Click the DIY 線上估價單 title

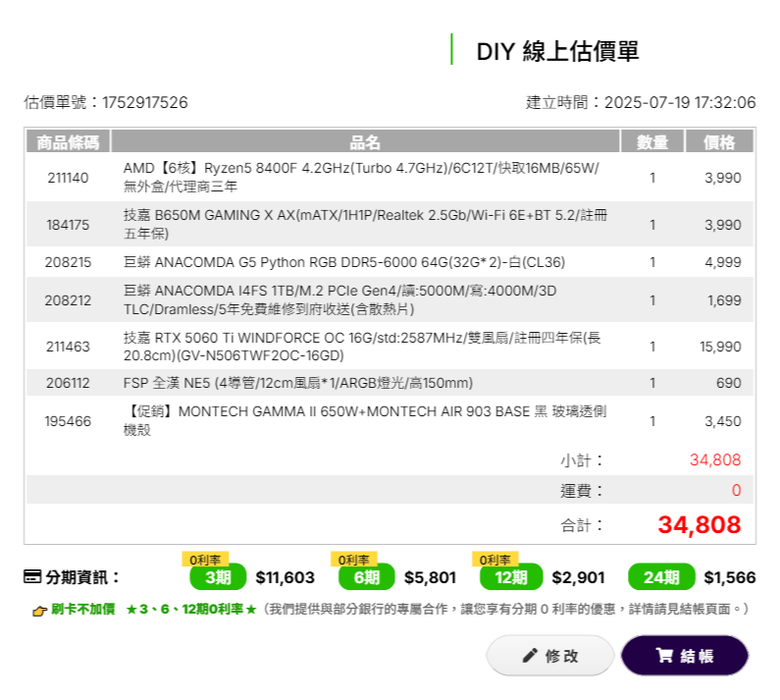click(x=558, y=51)
